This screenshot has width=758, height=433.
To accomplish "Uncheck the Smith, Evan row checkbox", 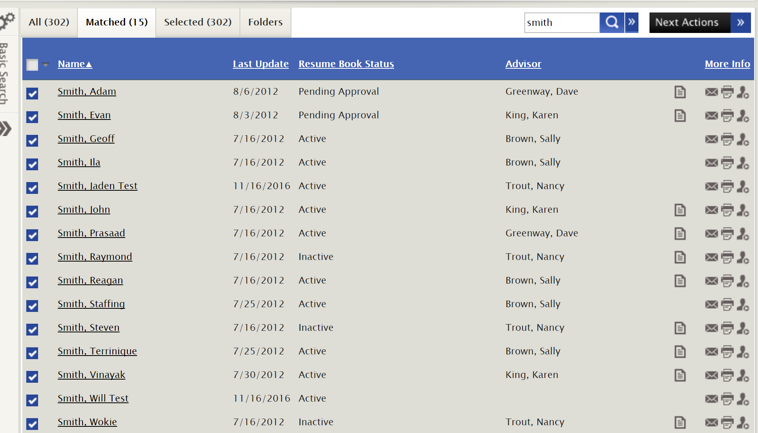I will pos(32,117).
